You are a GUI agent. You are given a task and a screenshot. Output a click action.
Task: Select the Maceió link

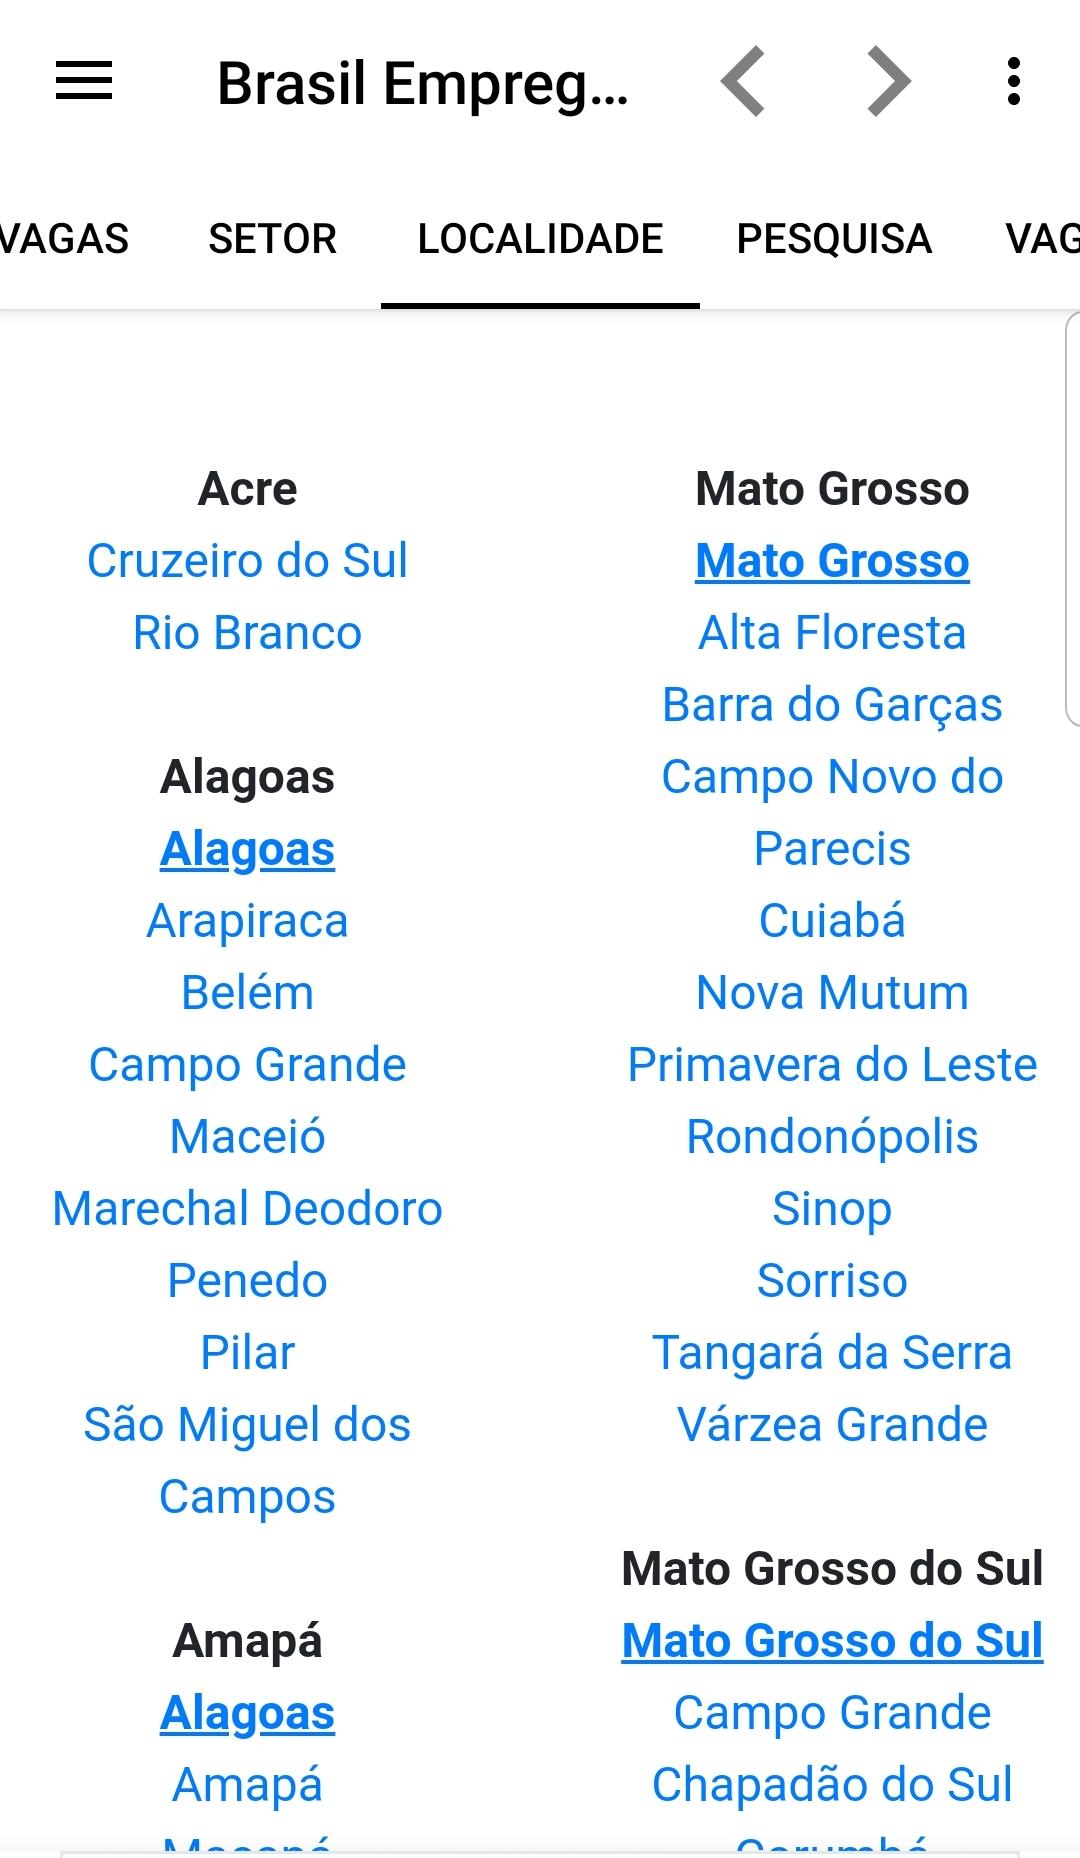(x=247, y=1137)
